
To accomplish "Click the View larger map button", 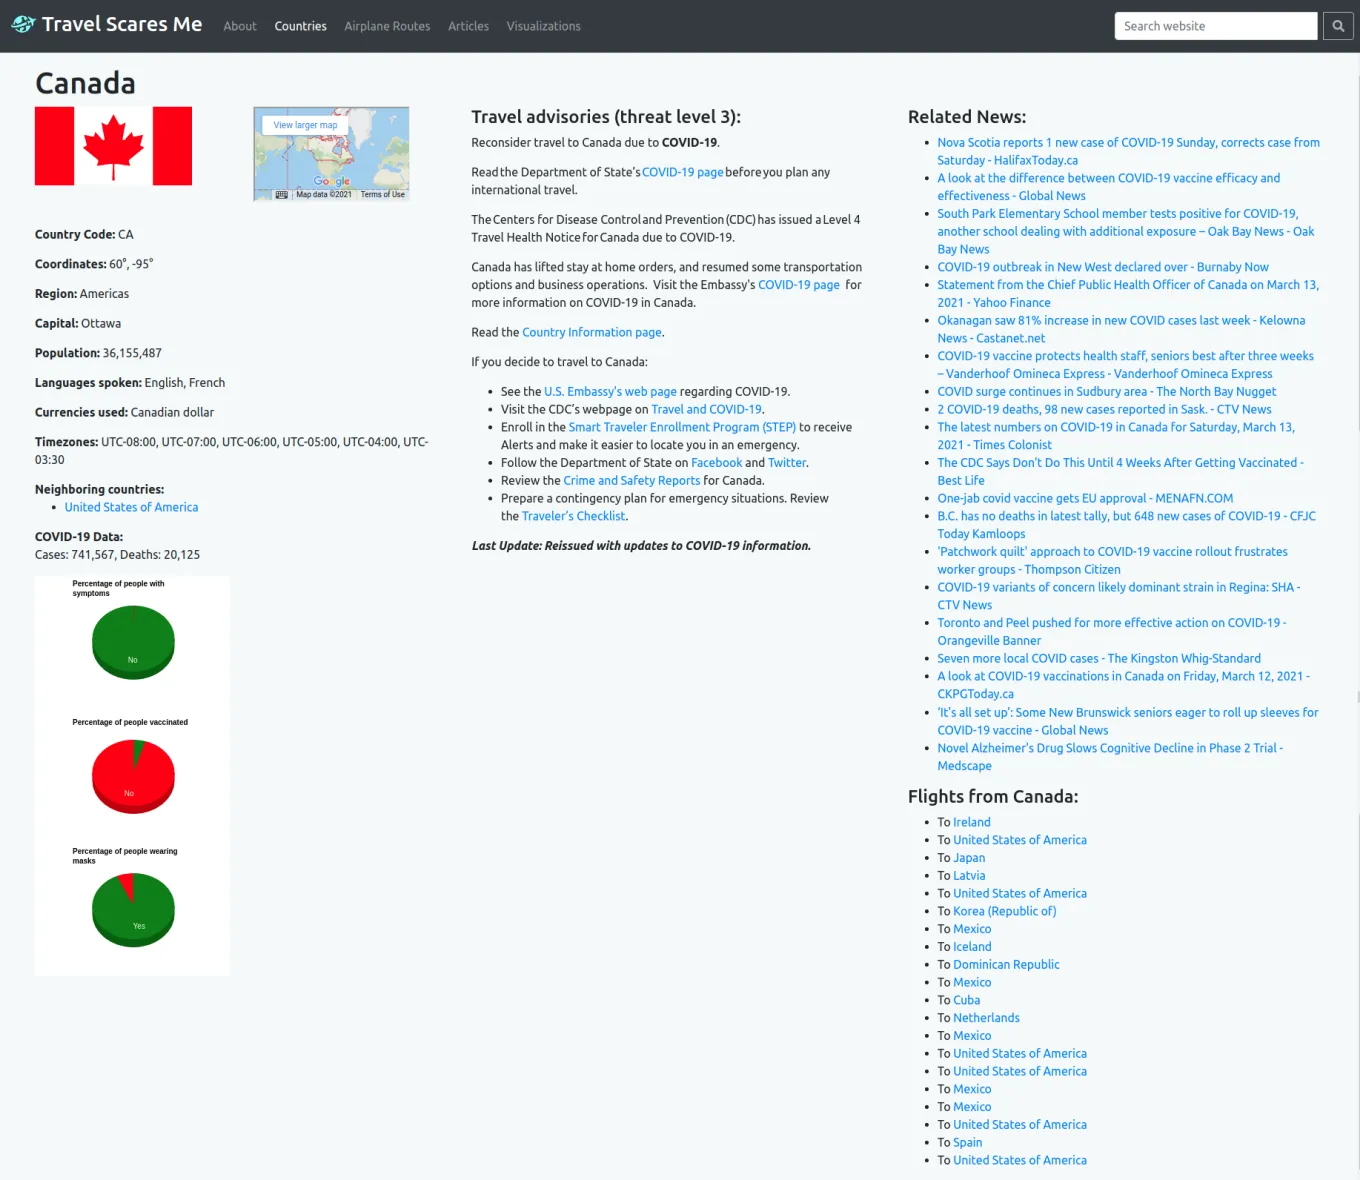I will pos(304,124).
